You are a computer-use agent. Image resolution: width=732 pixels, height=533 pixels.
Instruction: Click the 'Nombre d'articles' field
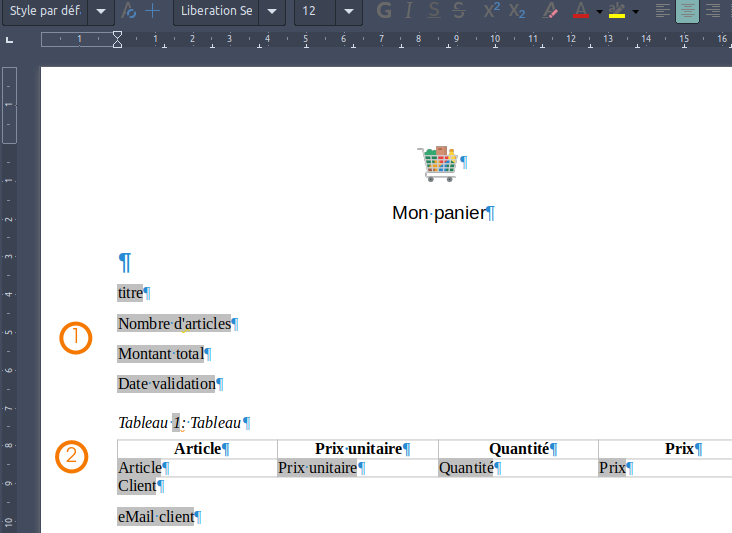(x=174, y=323)
